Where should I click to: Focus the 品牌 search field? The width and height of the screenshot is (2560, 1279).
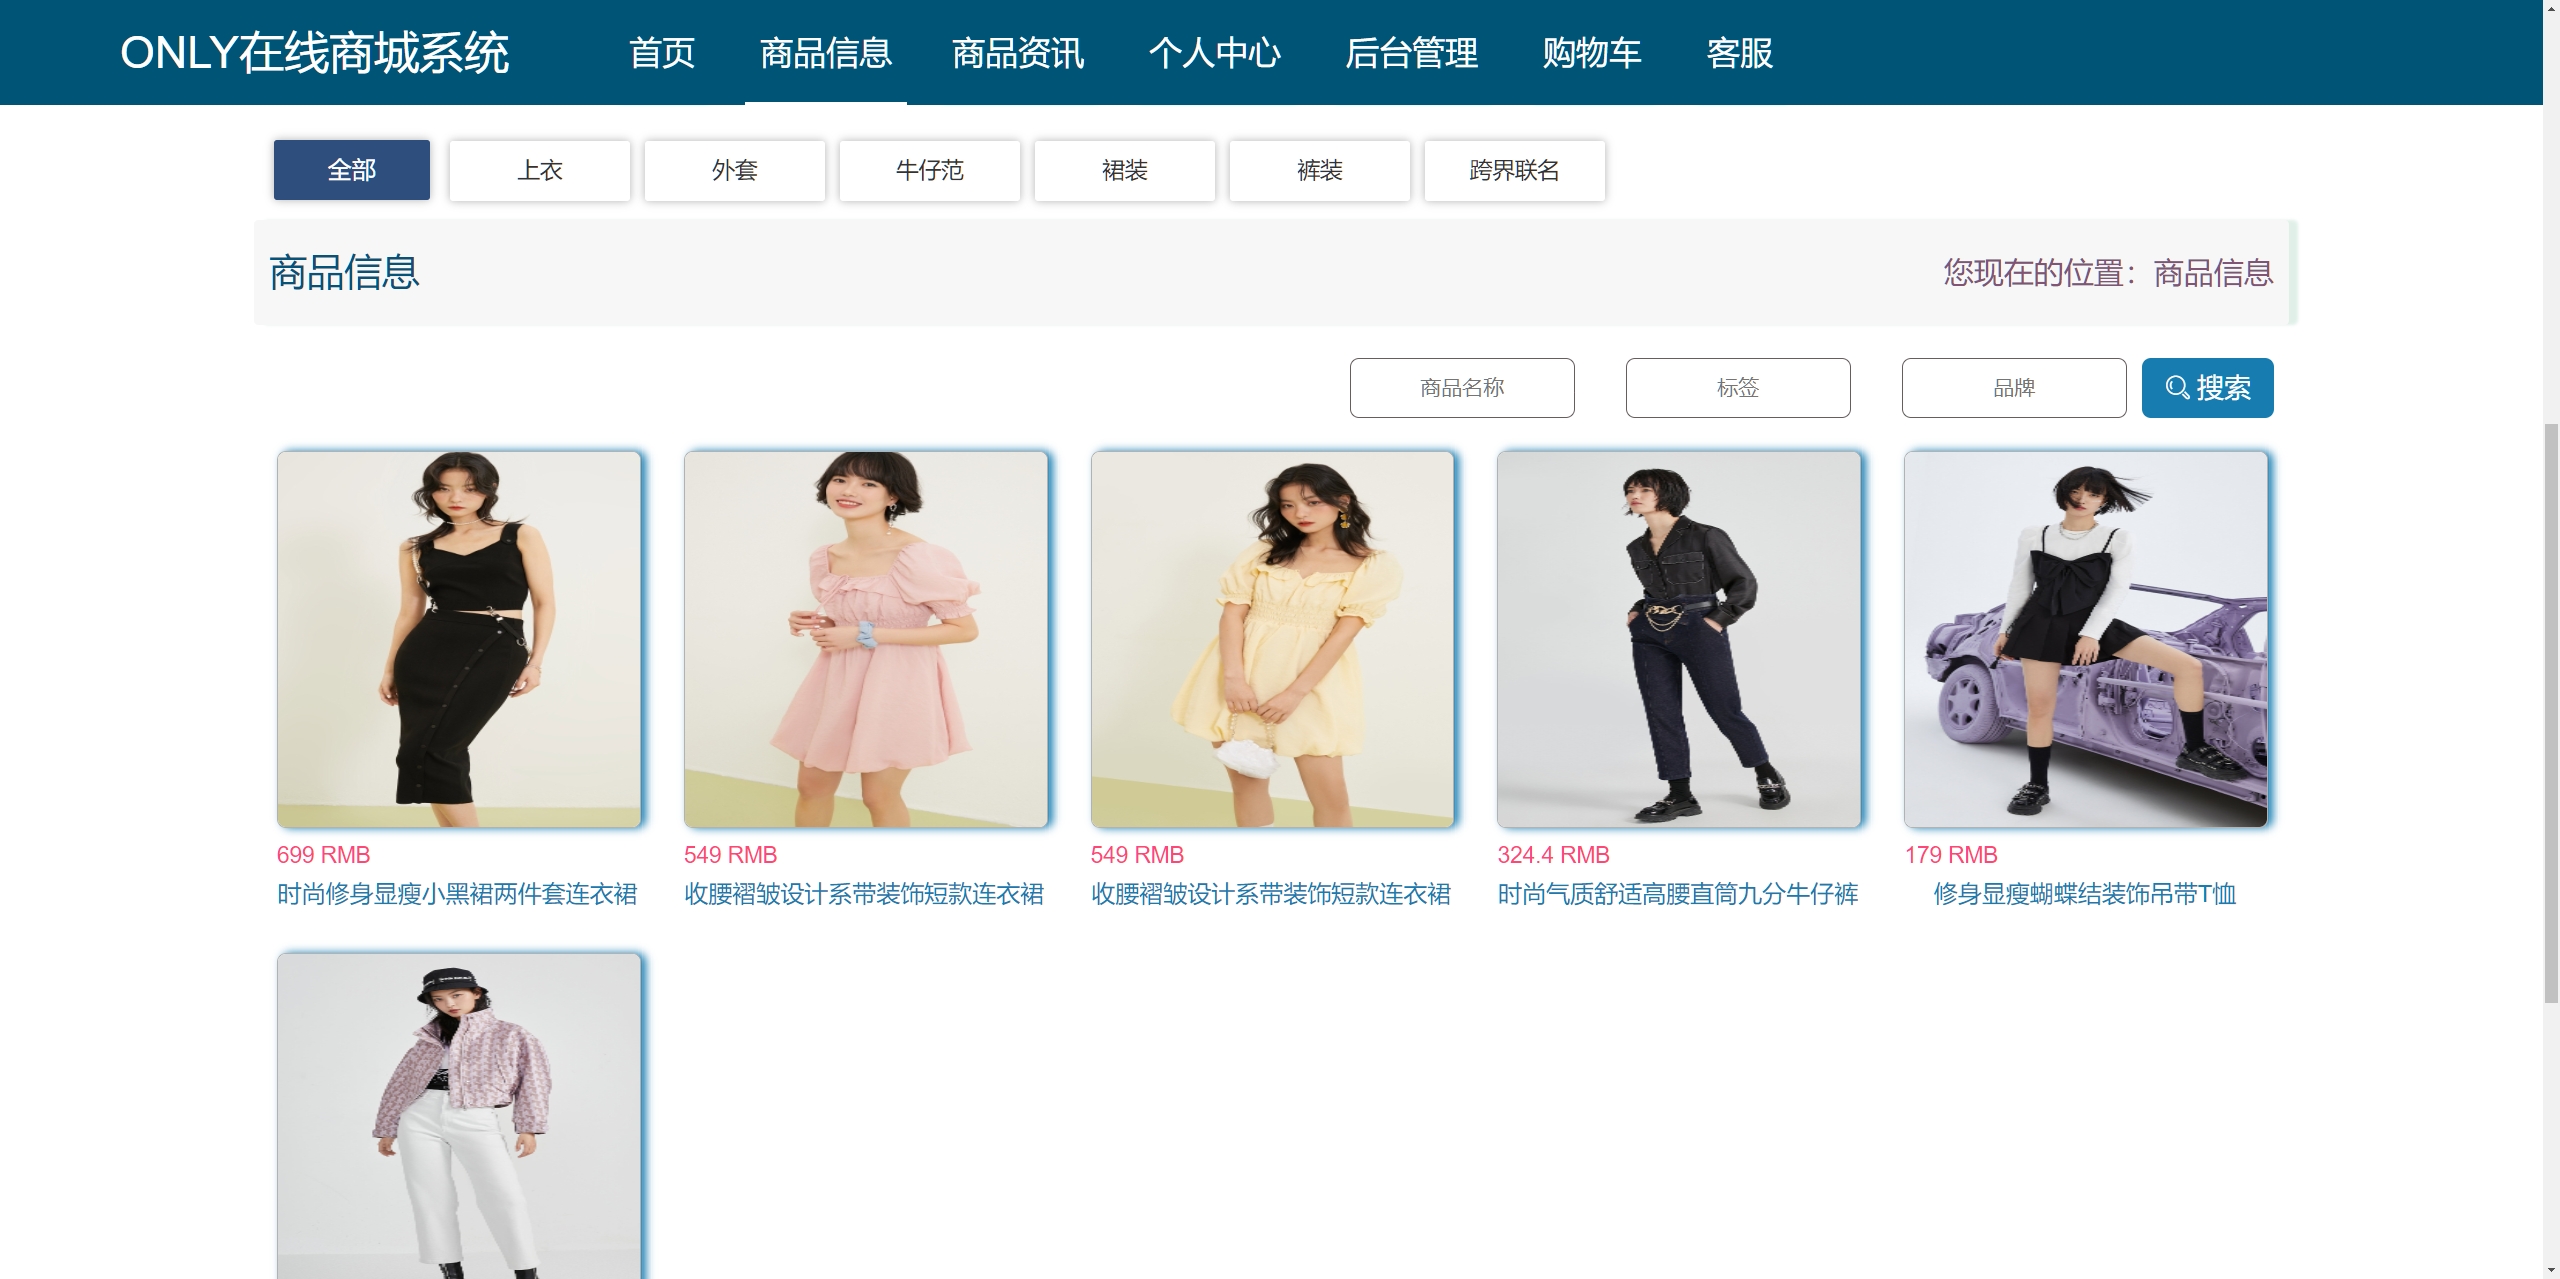pyautogui.click(x=2014, y=388)
